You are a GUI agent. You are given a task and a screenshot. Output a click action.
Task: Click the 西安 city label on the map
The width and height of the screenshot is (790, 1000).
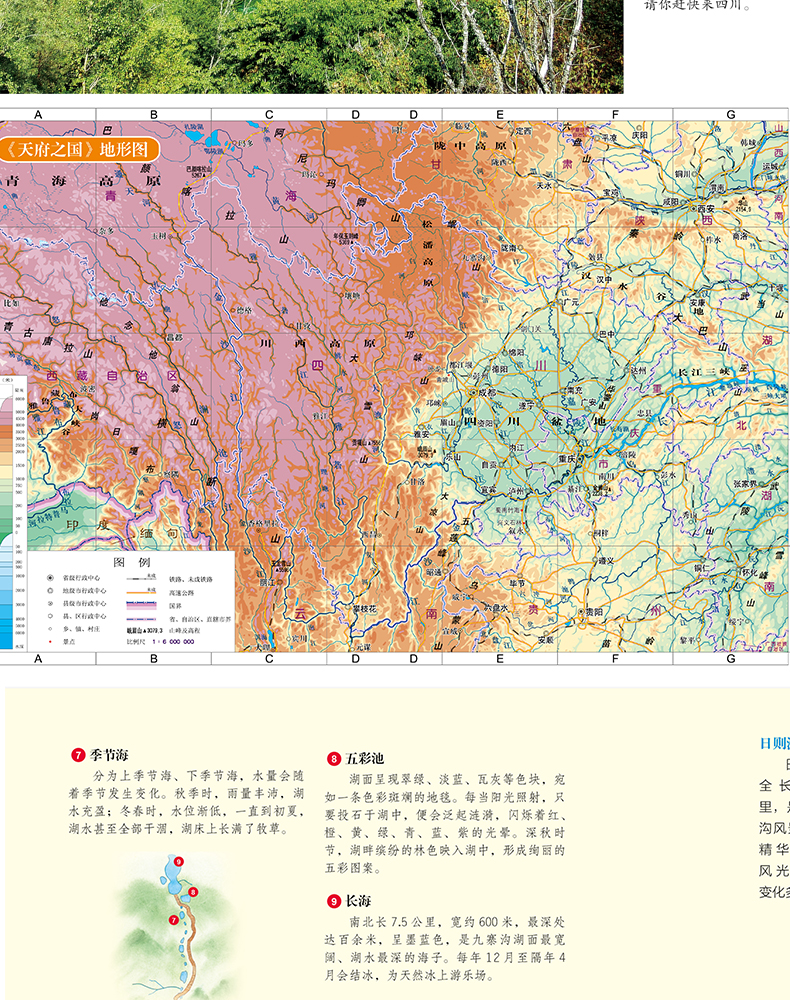coord(706,209)
